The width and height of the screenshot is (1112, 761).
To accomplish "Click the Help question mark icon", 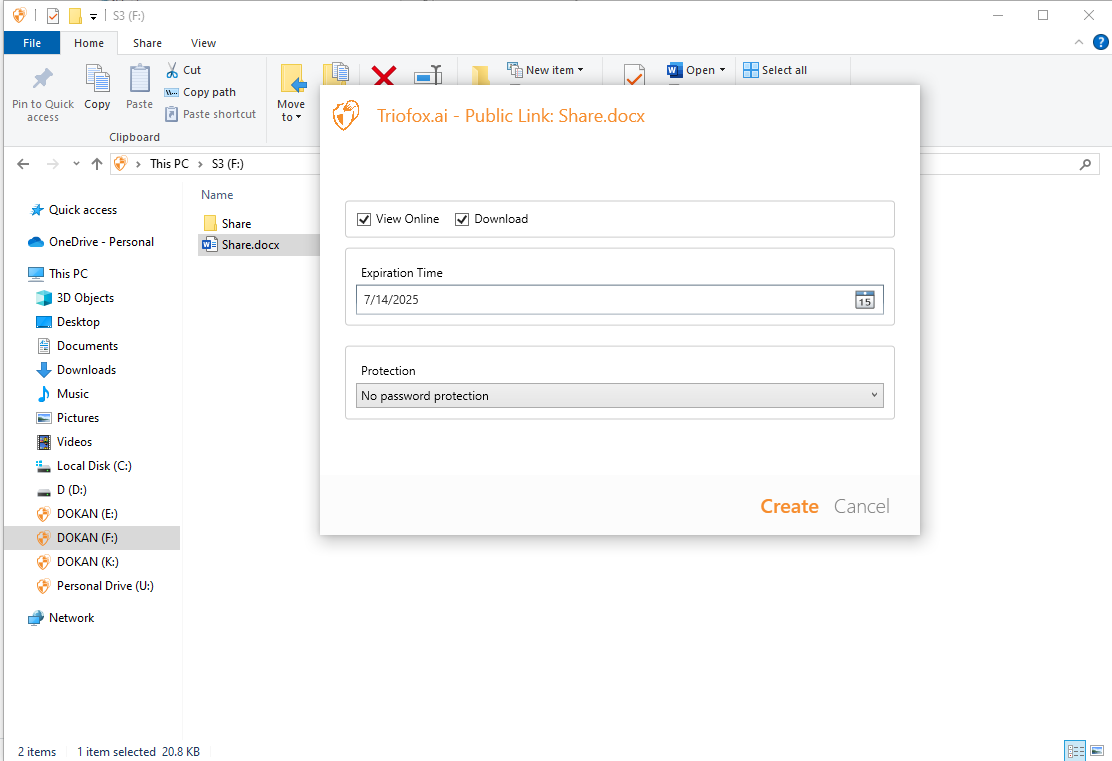I will pos(1101,43).
